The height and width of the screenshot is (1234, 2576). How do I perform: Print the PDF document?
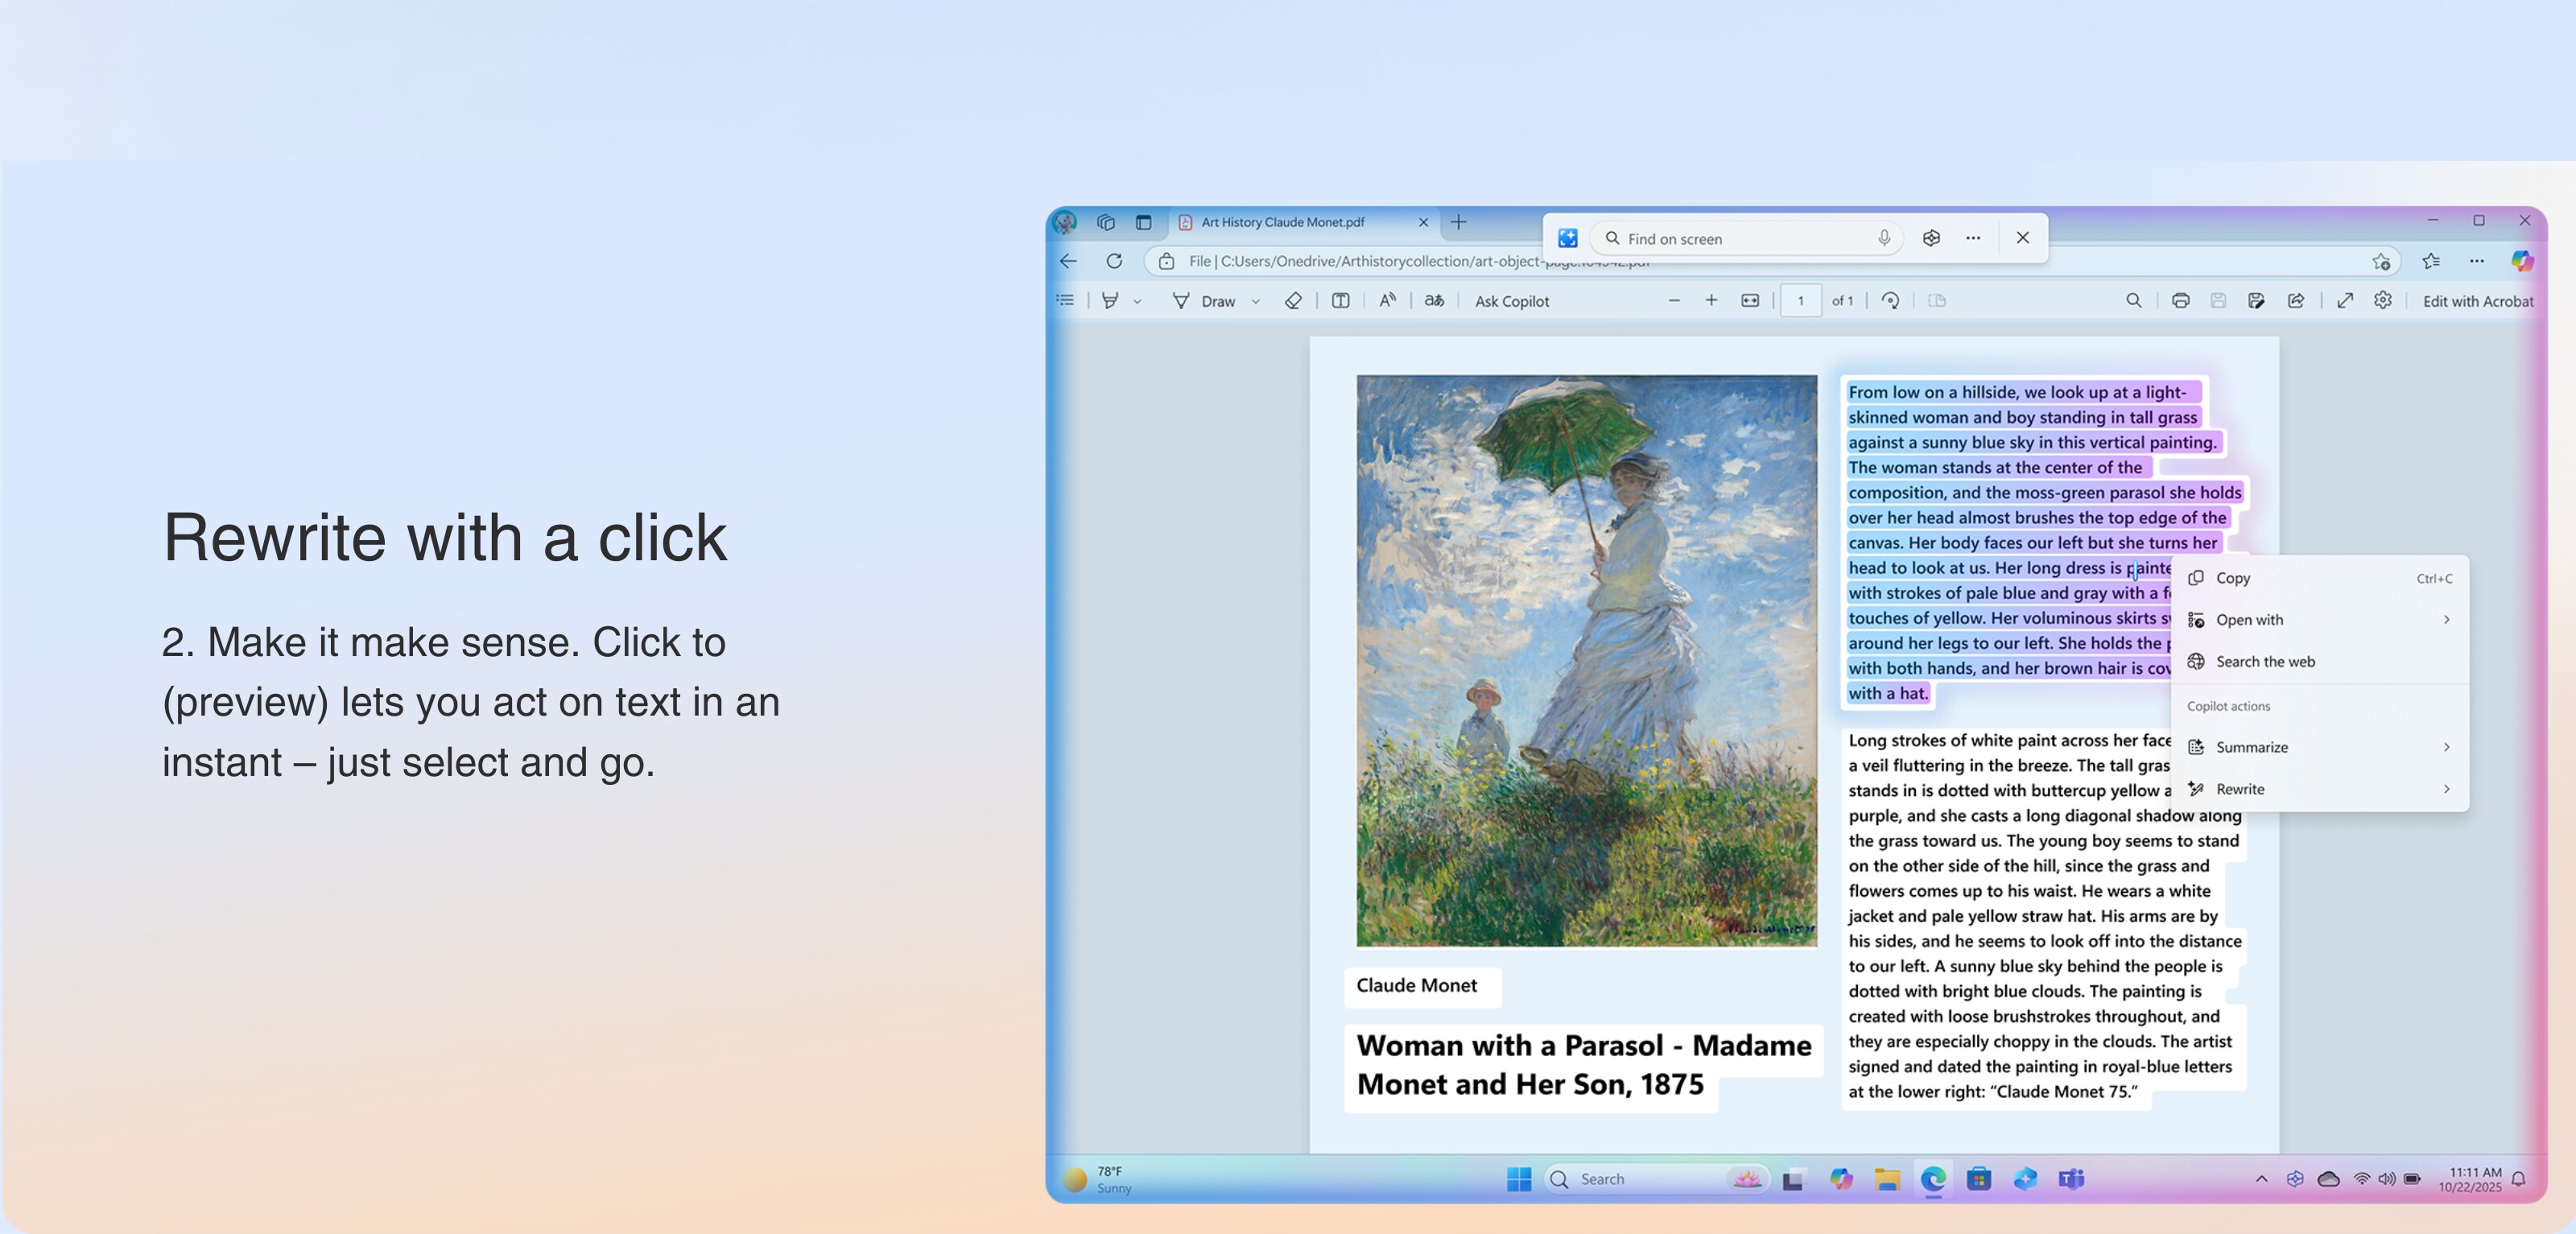point(2181,301)
